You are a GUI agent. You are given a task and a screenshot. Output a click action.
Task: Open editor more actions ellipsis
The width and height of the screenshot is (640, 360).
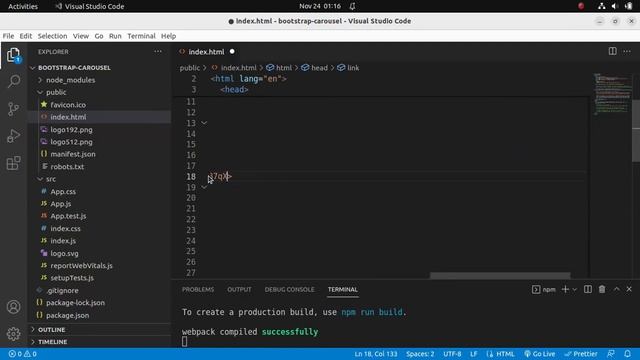tap(627, 51)
